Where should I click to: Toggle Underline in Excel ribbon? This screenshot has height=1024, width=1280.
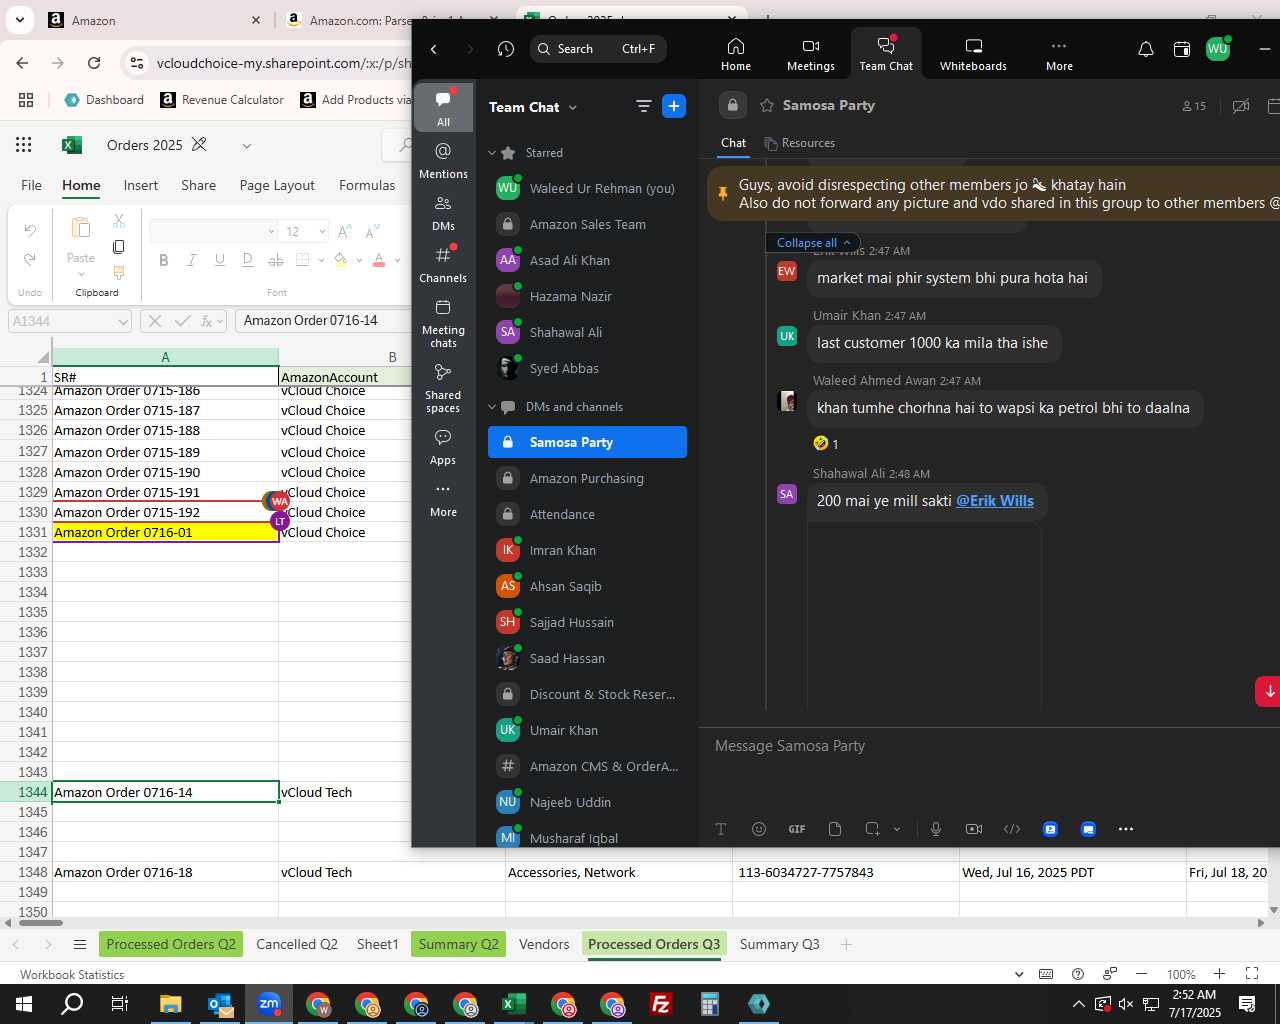pyautogui.click(x=220, y=260)
